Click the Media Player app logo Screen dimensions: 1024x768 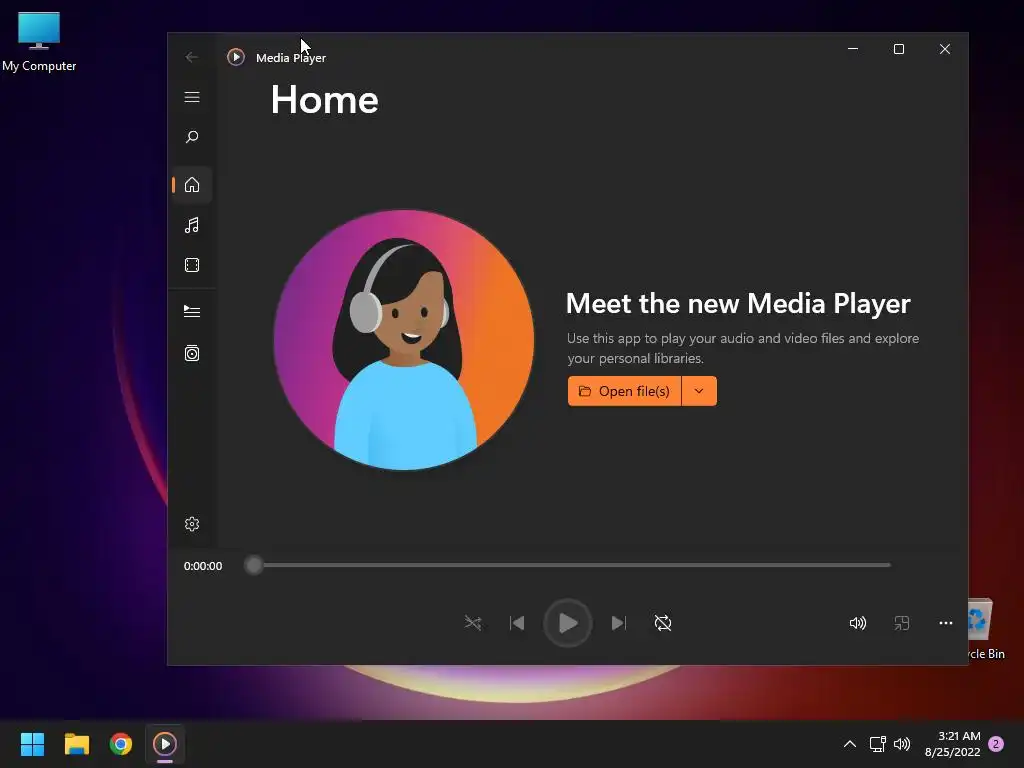point(236,57)
